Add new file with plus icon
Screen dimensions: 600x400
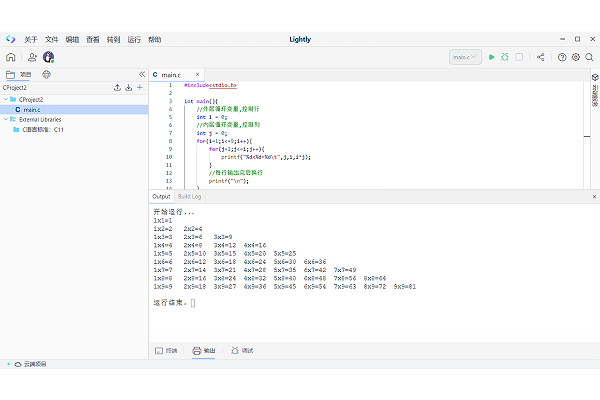pos(140,88)
